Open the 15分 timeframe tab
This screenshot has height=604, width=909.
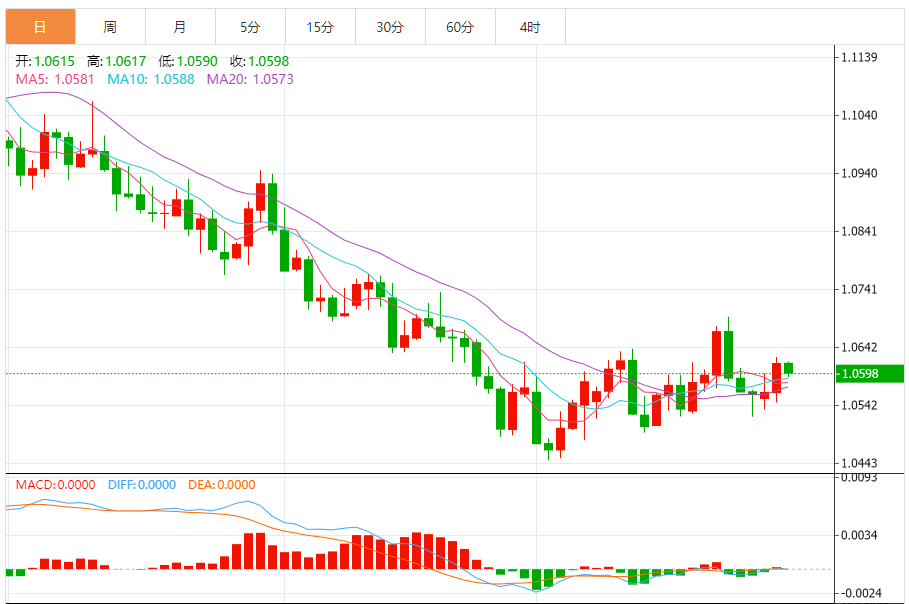pyautogui.click(x=320, y=27)
